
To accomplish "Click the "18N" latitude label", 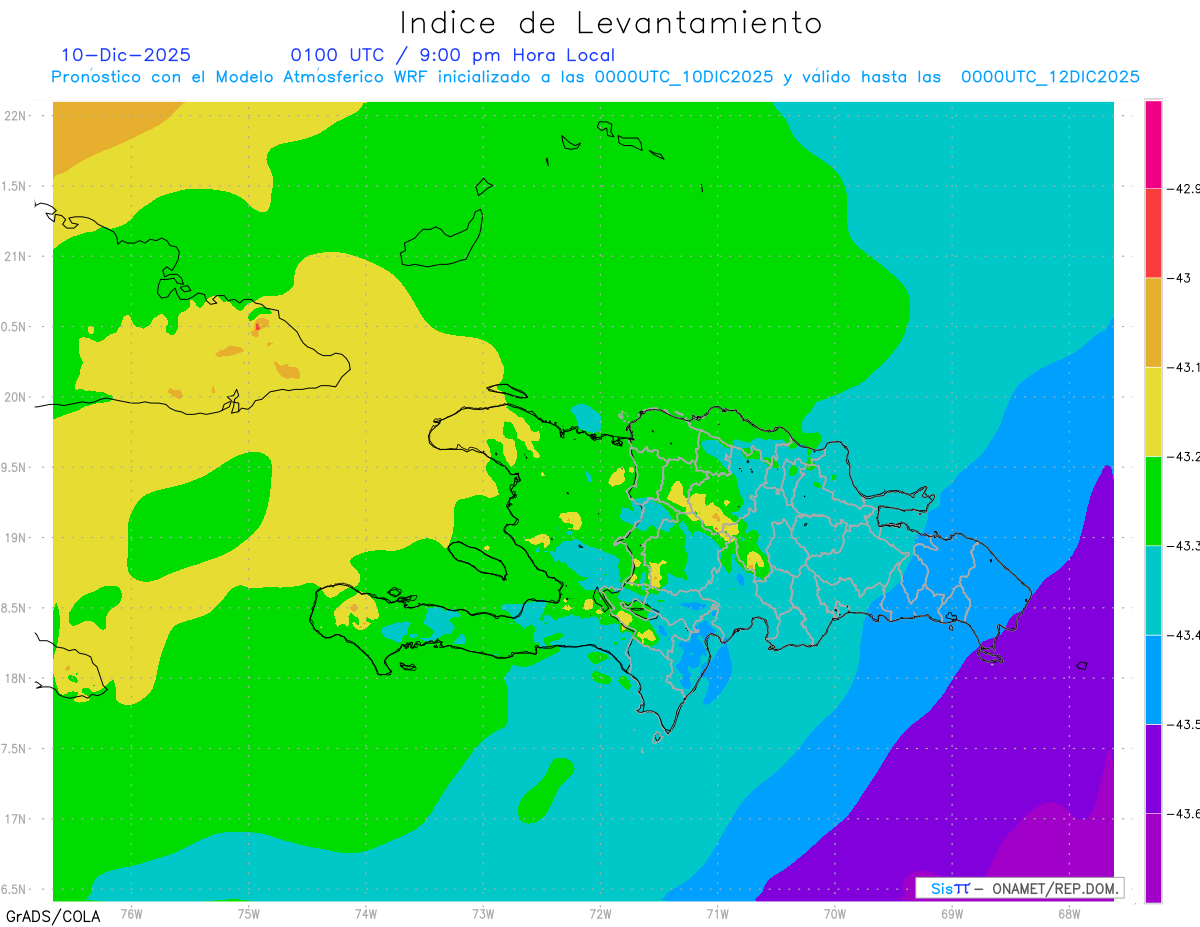I will point(17,678).
